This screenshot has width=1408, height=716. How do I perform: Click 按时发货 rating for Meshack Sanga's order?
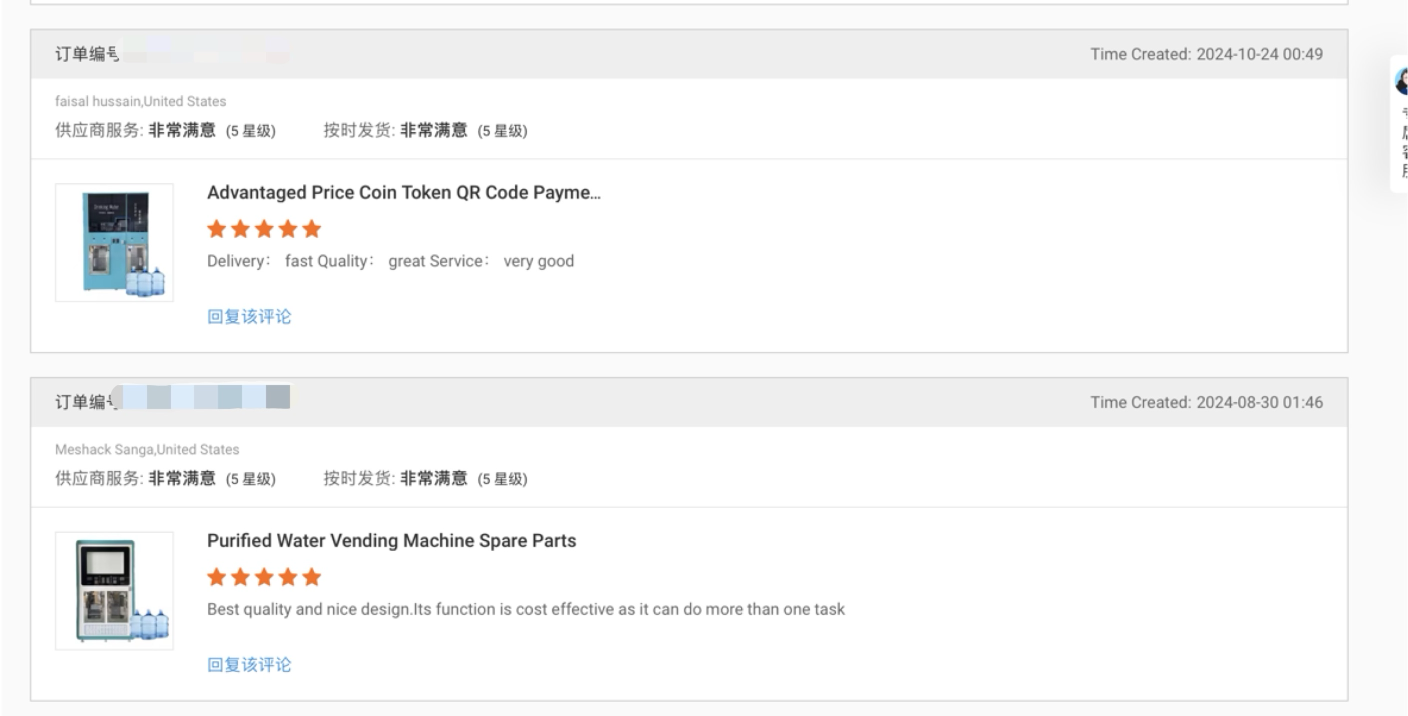425,479
